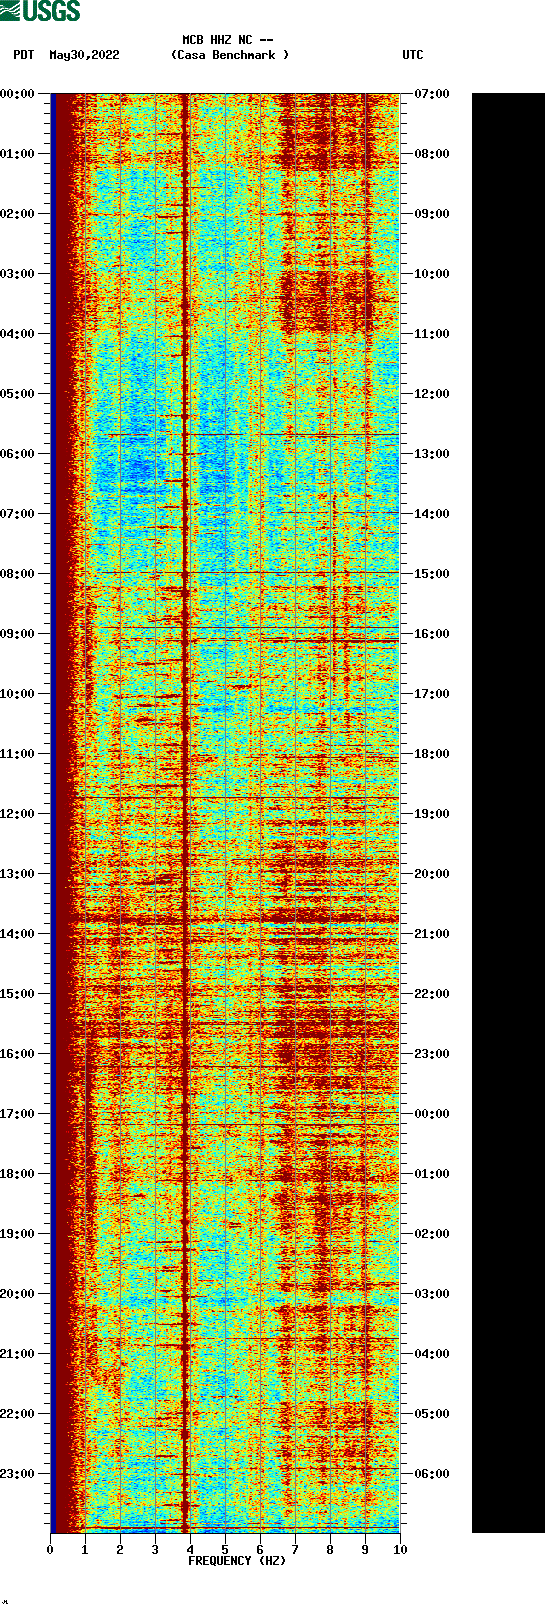Click the PDT time label 20:00
Image resolution: width=552 pixels, height=1613 pixels.
[x=18, y=1294]
